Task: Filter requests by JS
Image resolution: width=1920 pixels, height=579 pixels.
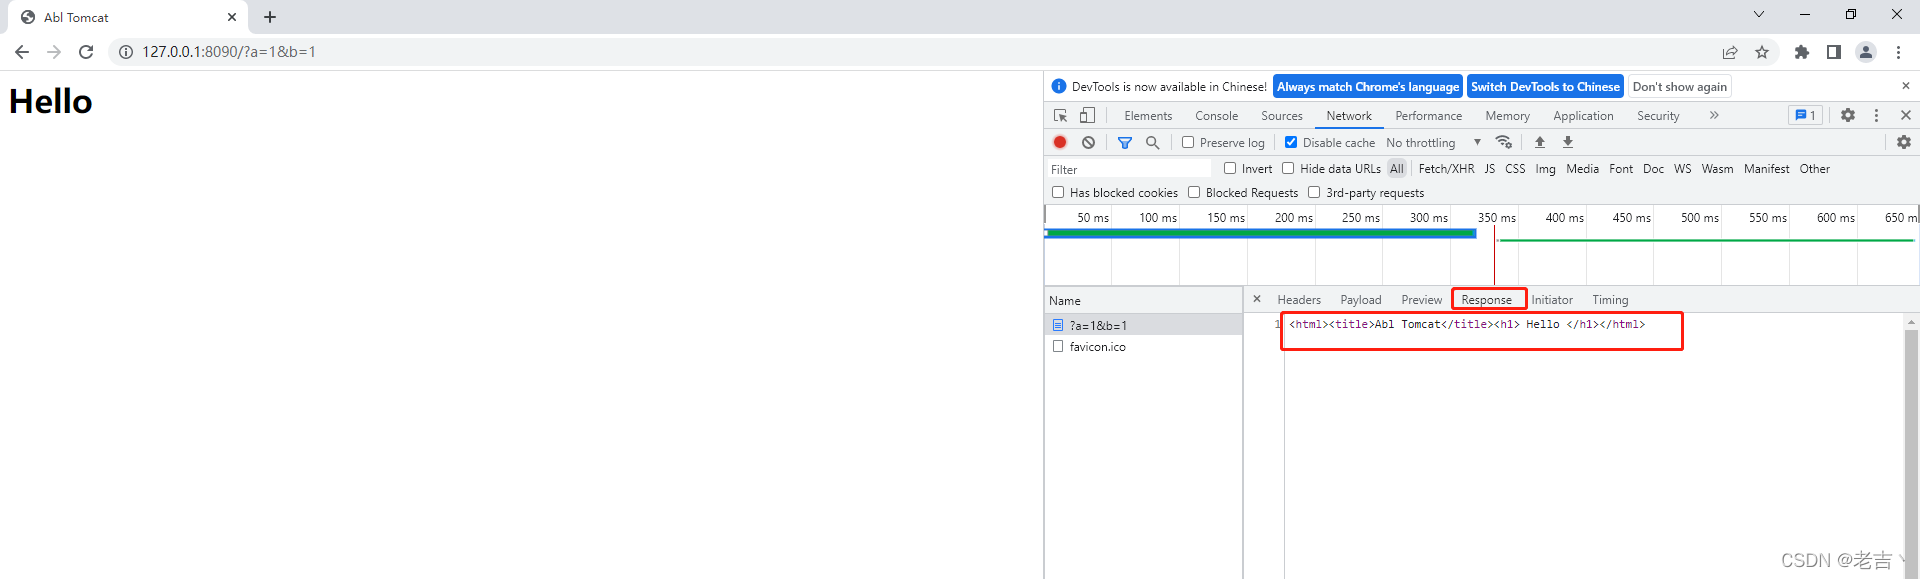Action: coord(1490,169)
